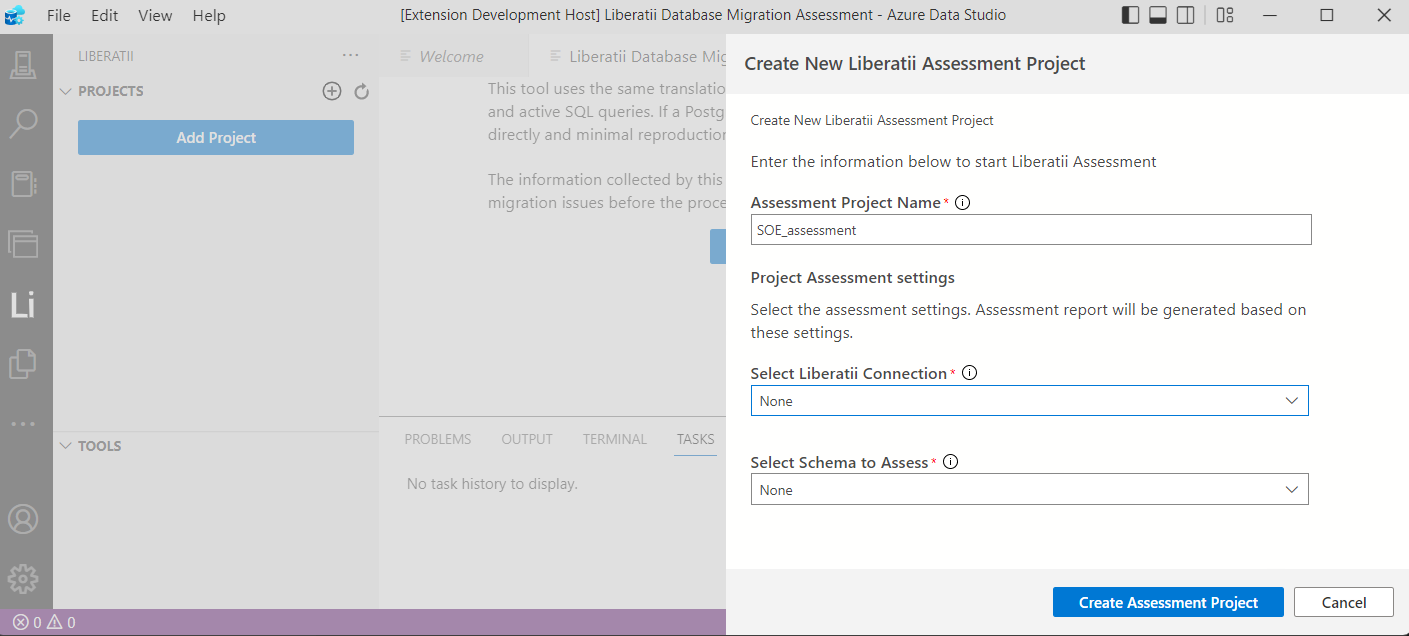Click the Add Project button
Viewport: 1409px width, 636px height.
(216, 138)
